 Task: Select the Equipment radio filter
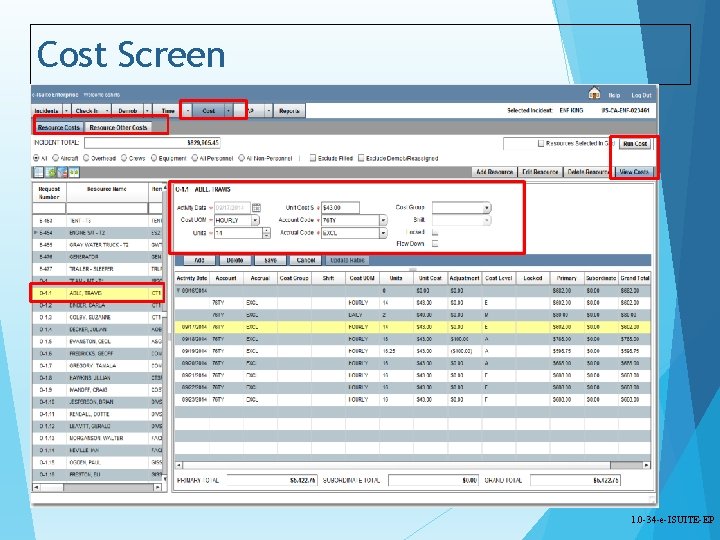click(x=154, y=158)
